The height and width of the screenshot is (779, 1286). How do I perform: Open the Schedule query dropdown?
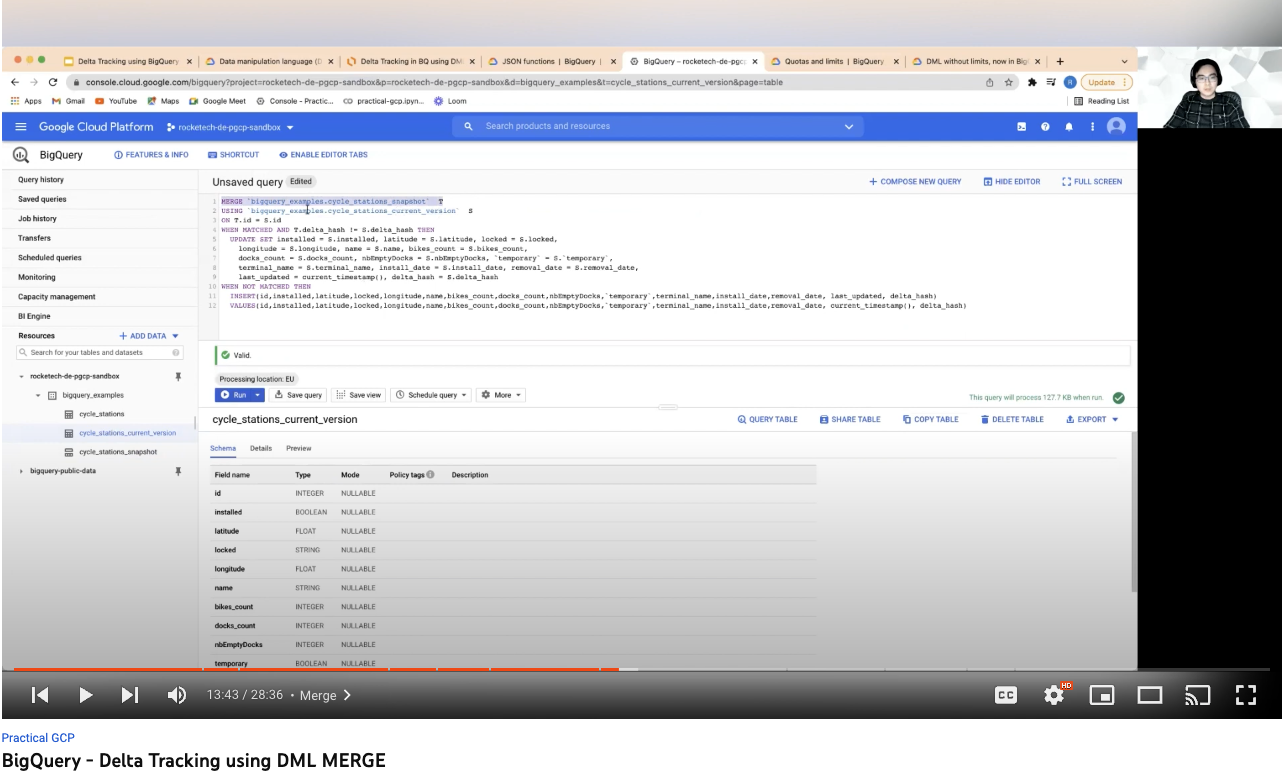pos(431,395)
